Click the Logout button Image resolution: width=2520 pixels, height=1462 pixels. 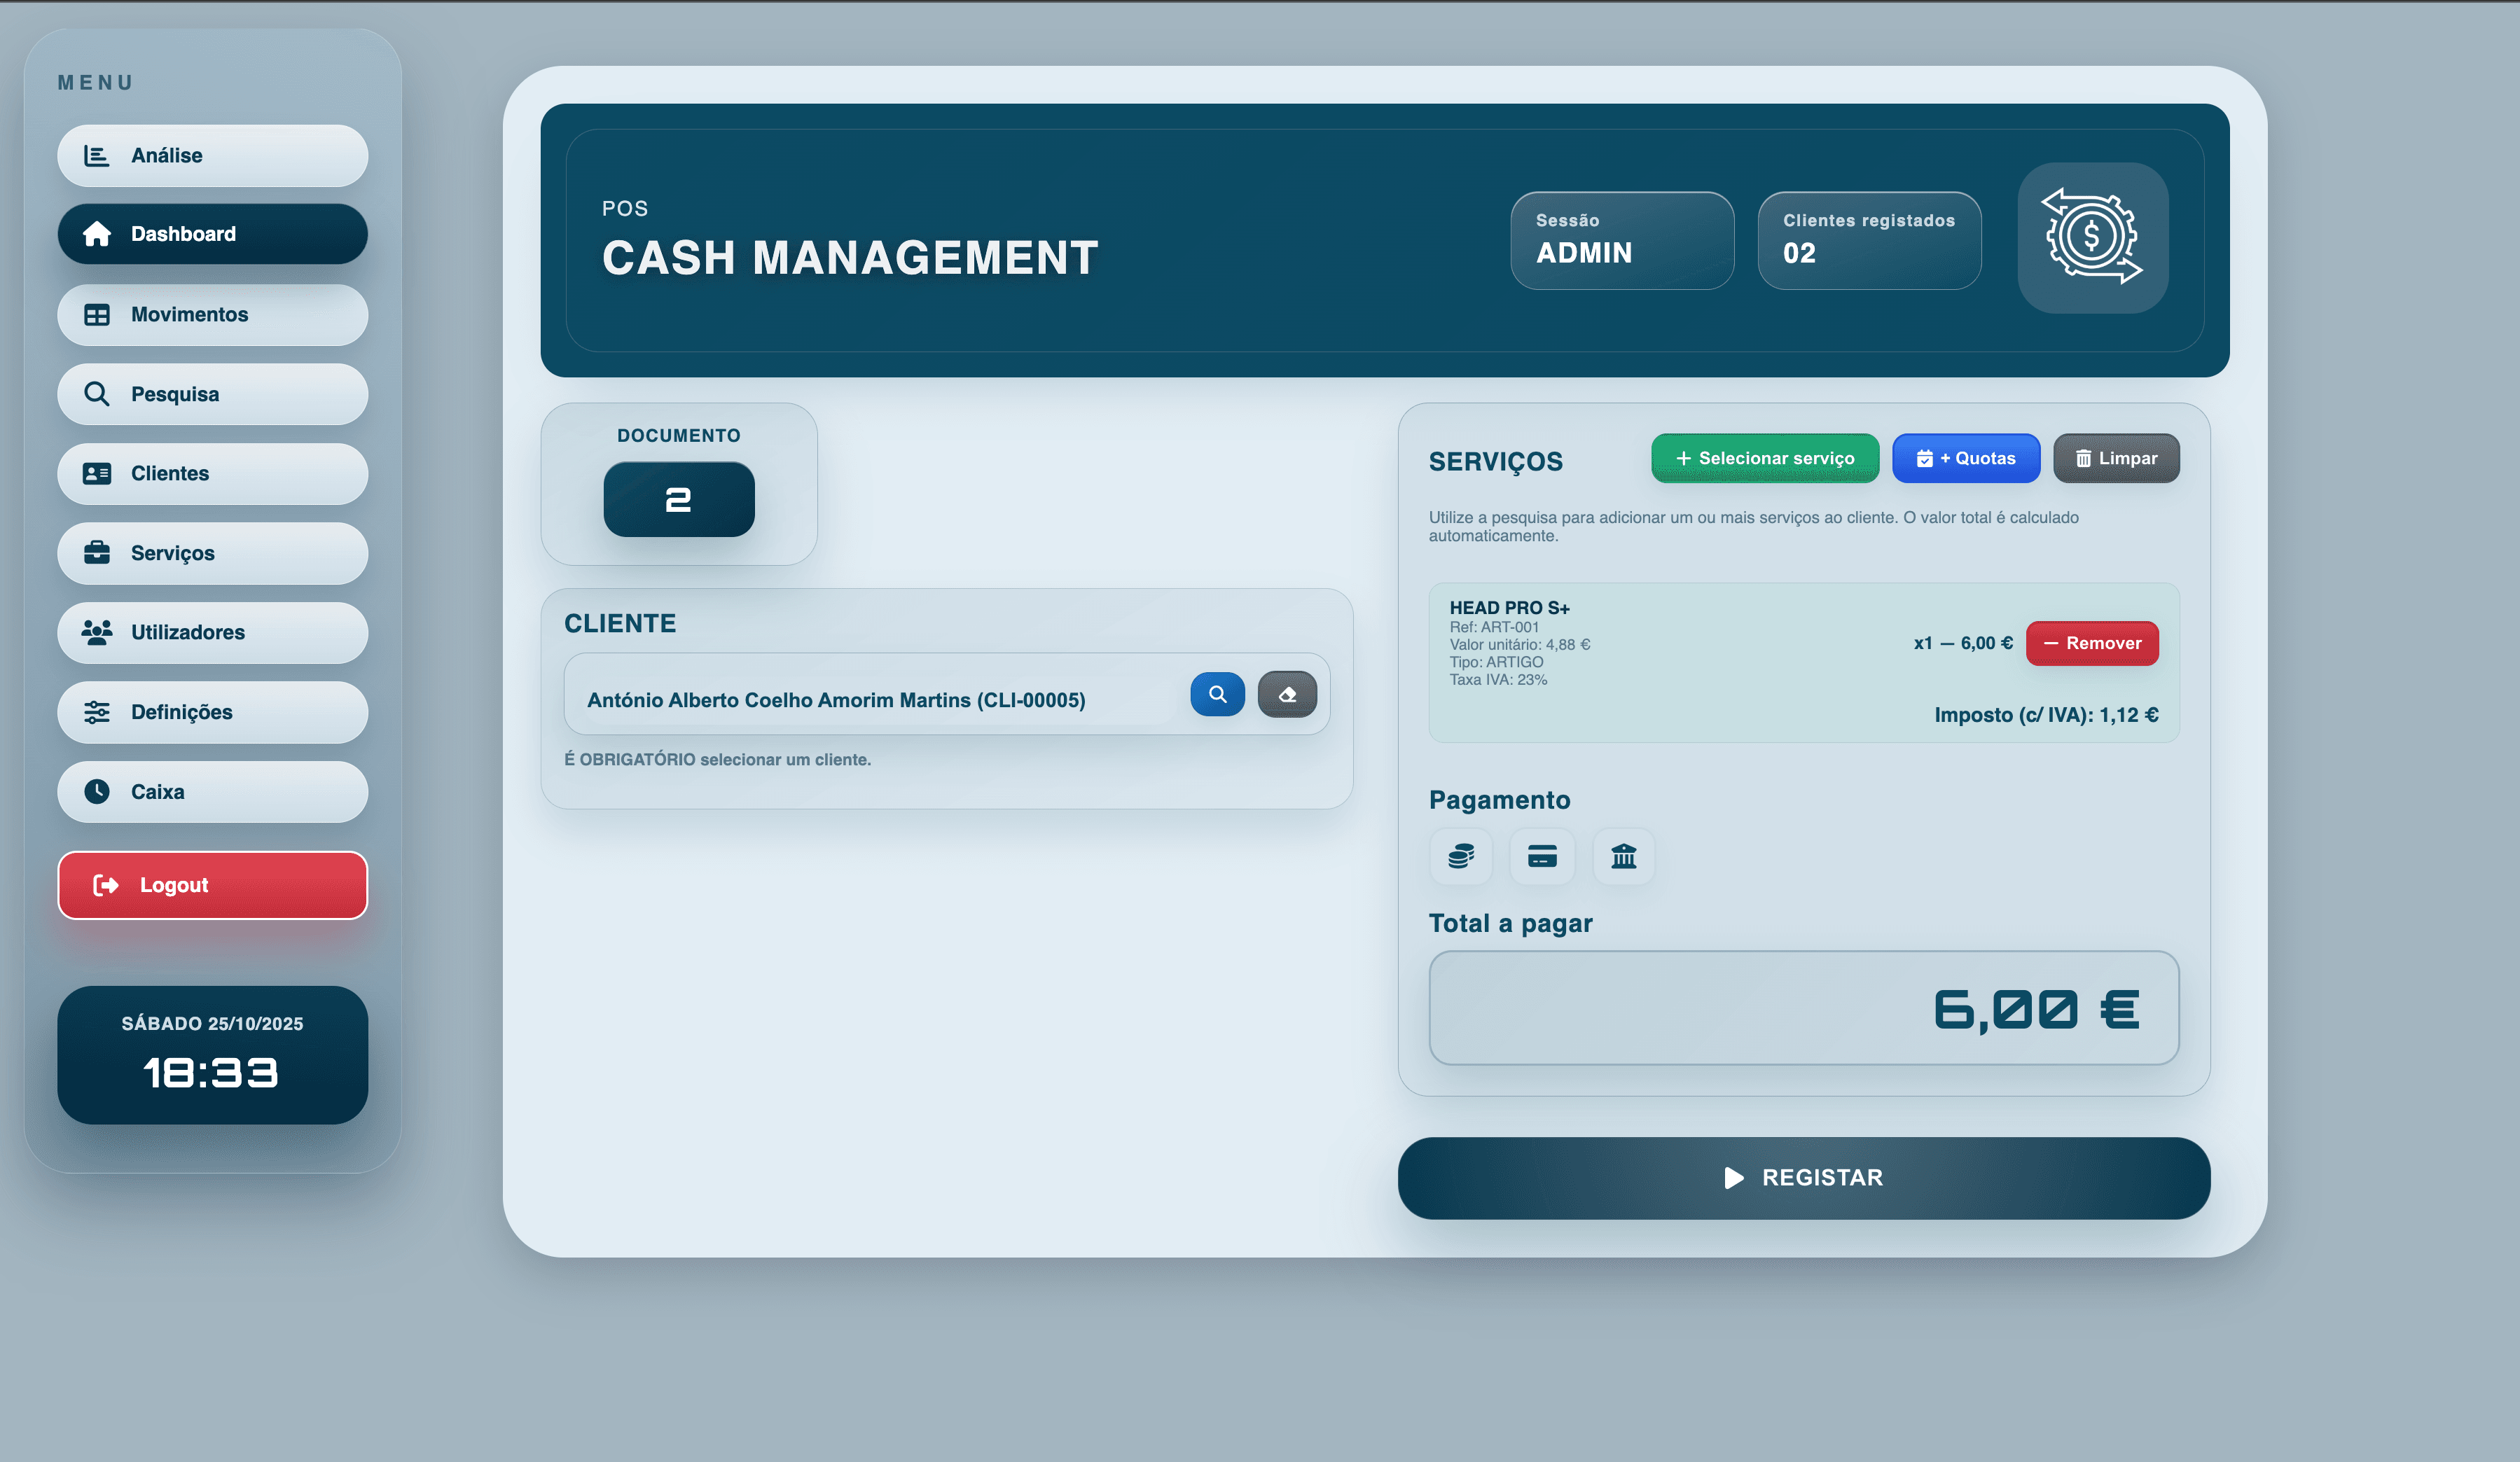(x=212, y=885)
